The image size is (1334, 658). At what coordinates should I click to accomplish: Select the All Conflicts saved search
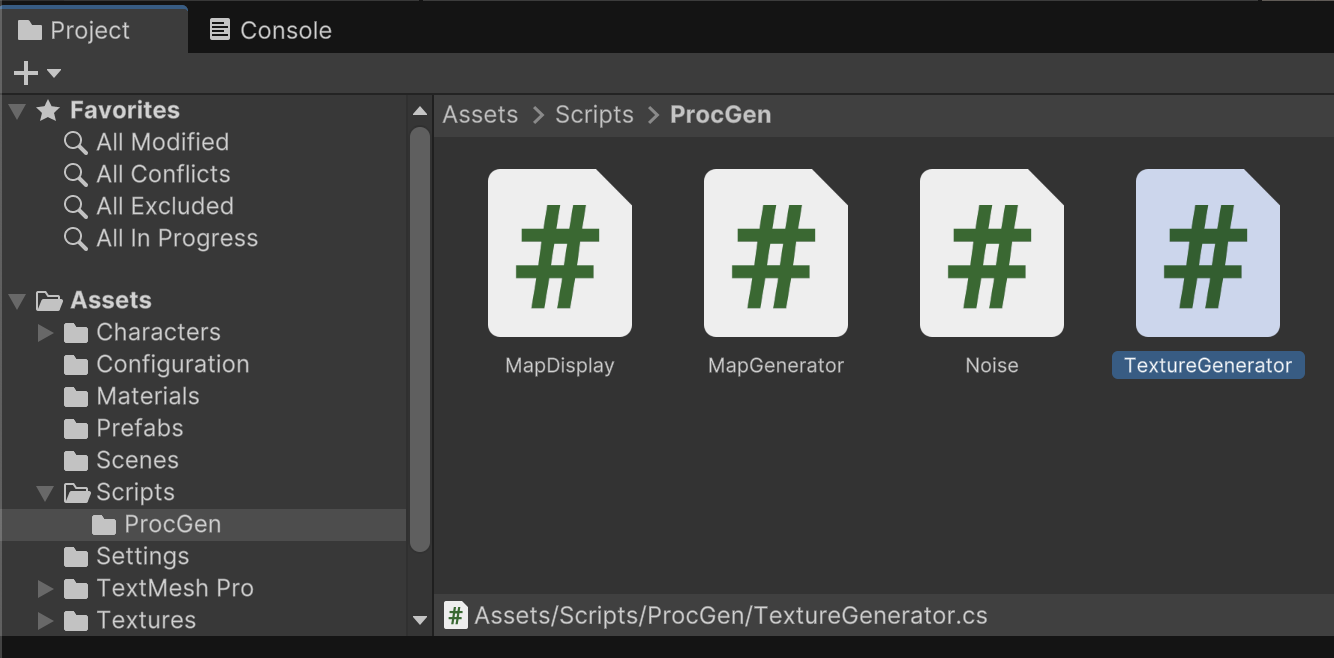click(163, 174)
